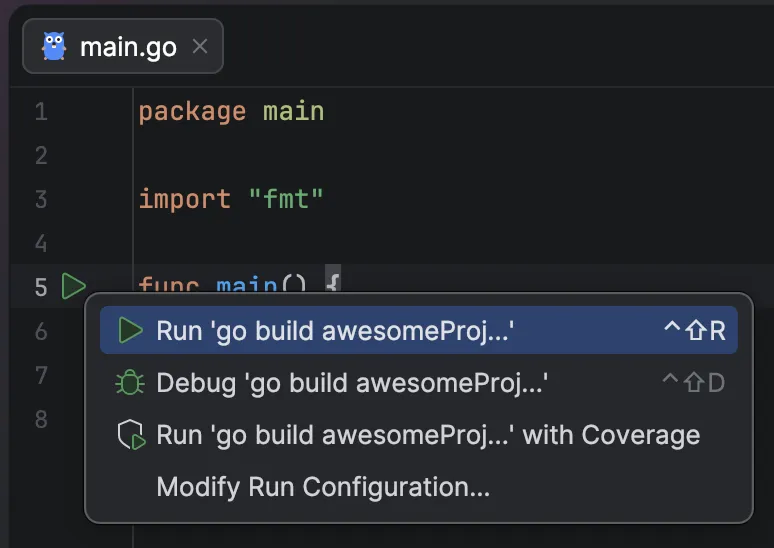Place cursor on the "package" keyword

coord(192,111)
